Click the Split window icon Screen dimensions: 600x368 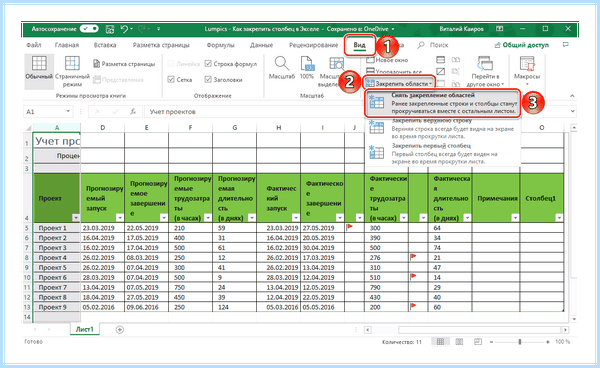(440, 60)
